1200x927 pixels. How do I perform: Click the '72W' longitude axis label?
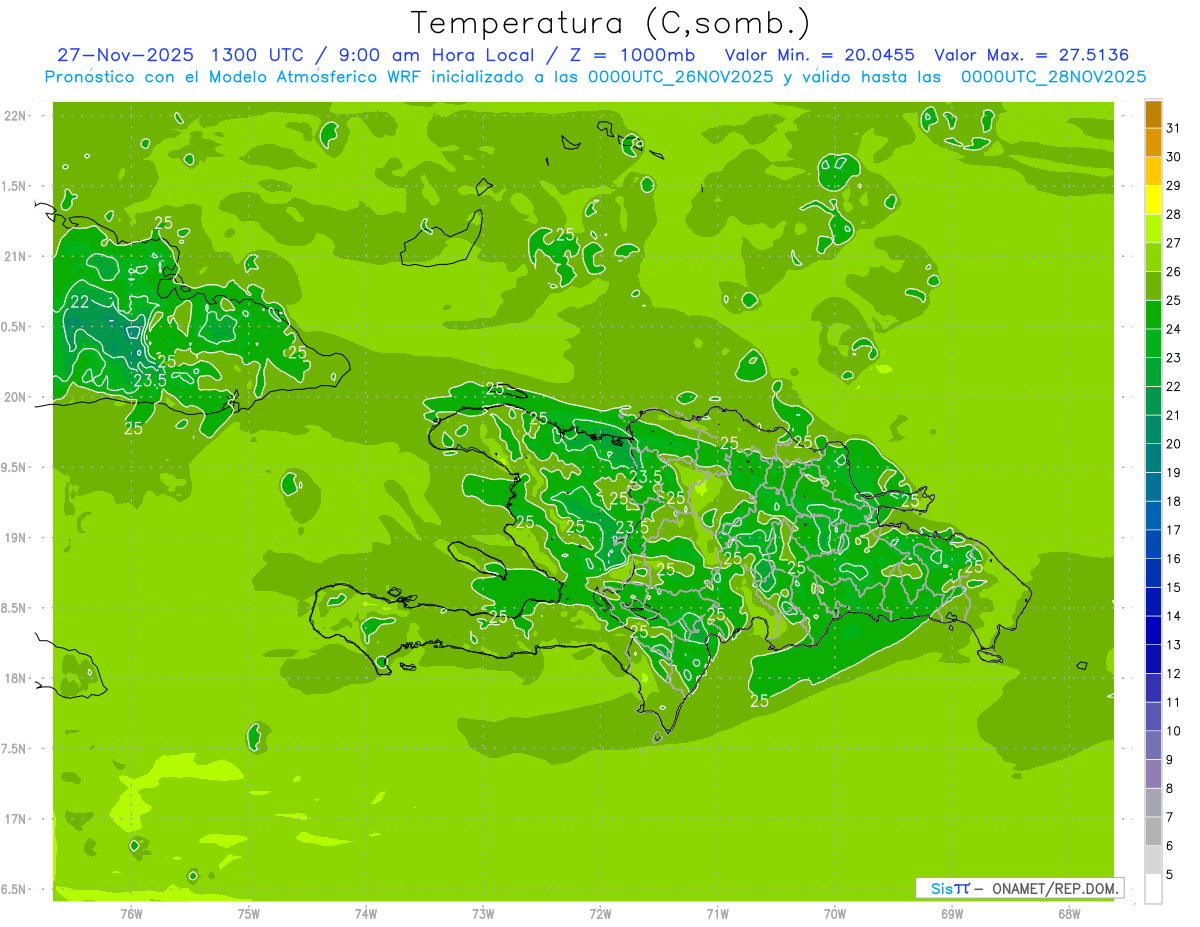[x=600, y=914]
